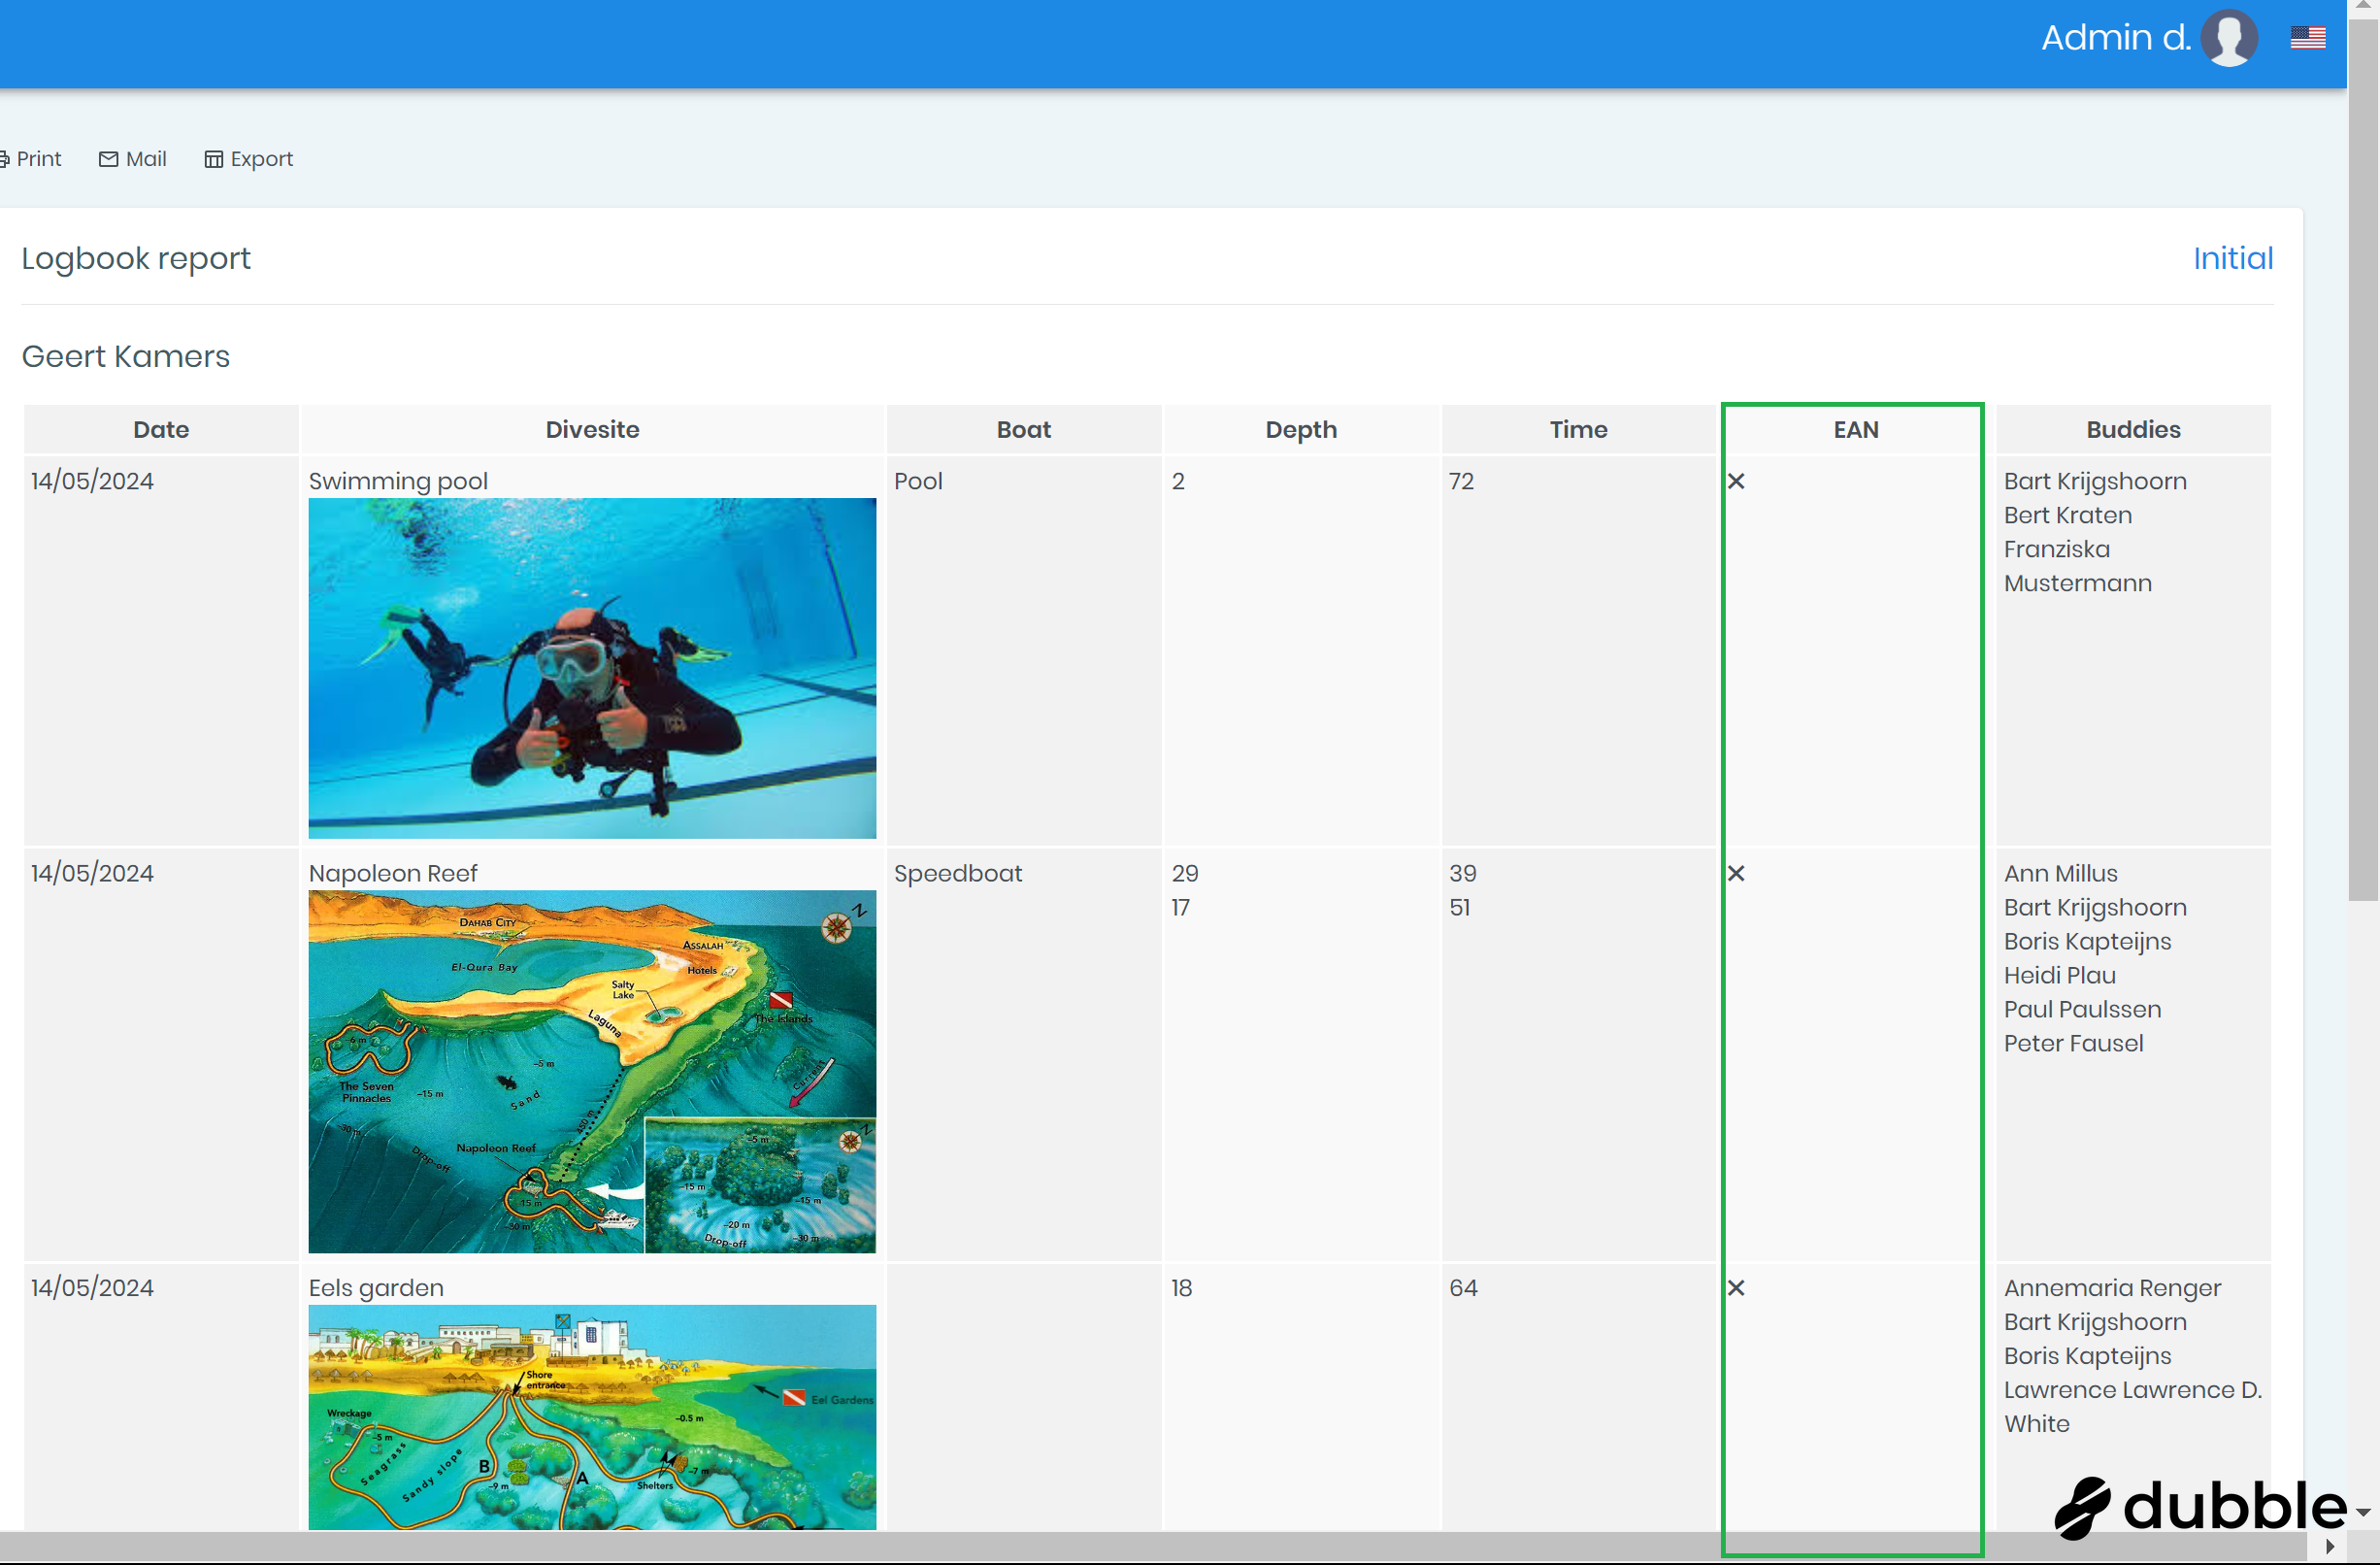2380x1565 pixels.
Task: Click the Buddies column header
Action: pos(2132,429)
